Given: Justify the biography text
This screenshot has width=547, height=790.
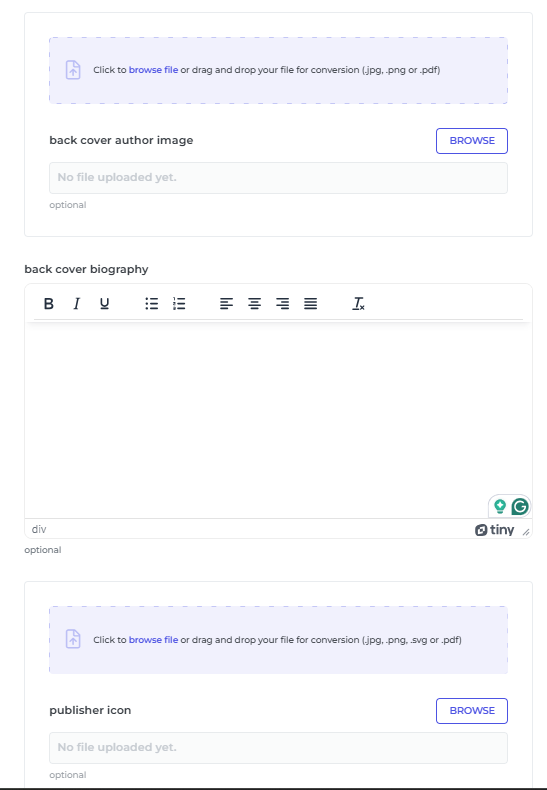Looking at the screenshot, I should click(310, 303).
